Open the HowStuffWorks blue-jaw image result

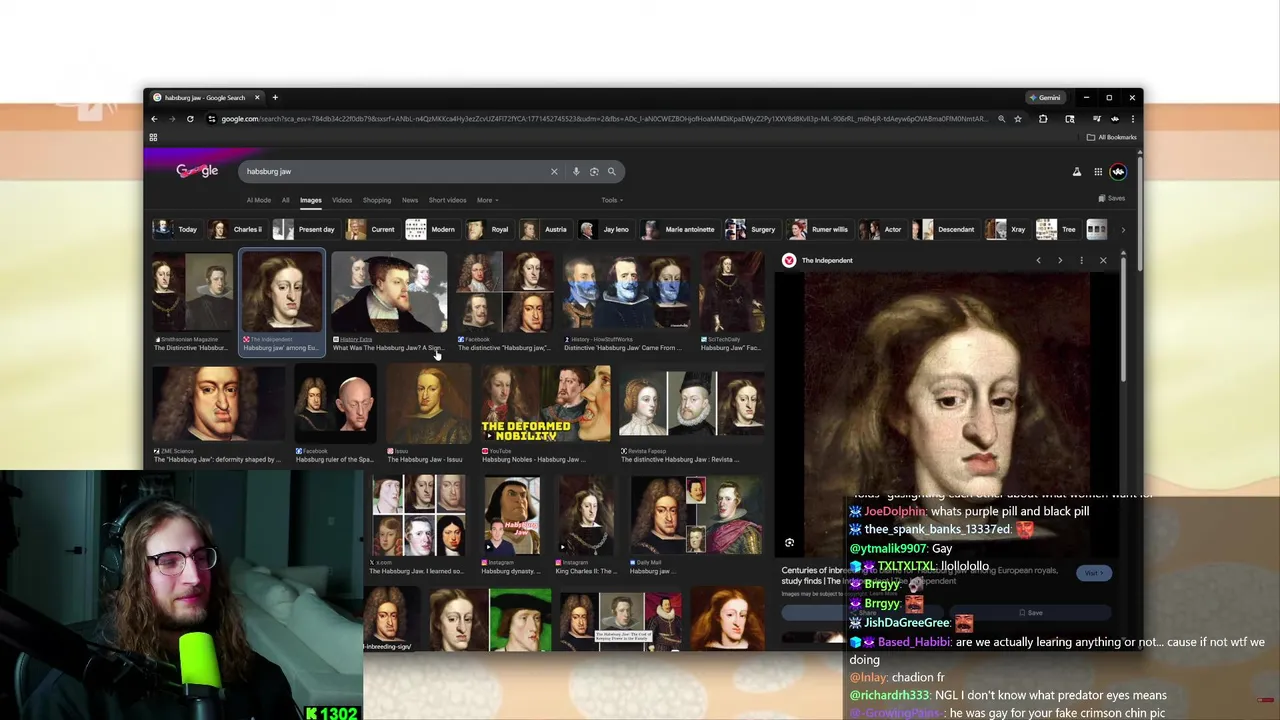pyautogui.click(x=626, y=301)
